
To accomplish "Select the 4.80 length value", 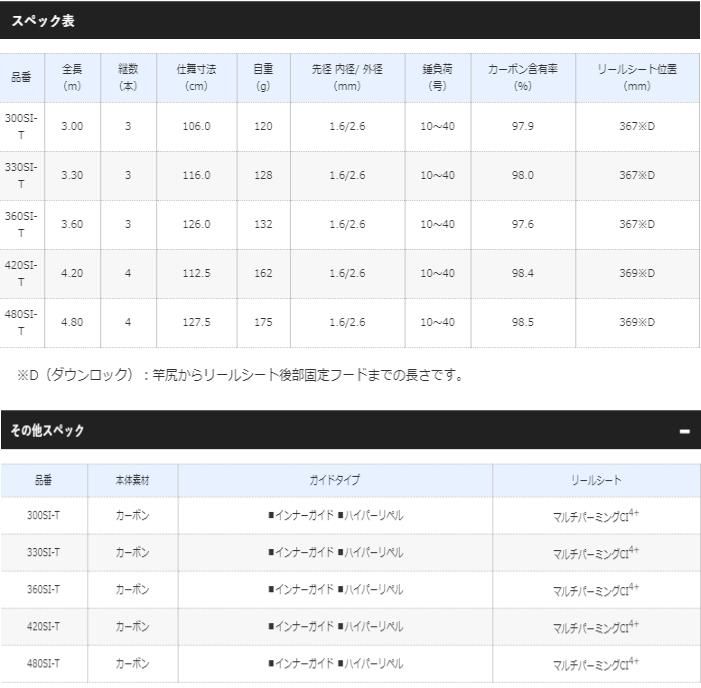I will (x=72, y=322).
